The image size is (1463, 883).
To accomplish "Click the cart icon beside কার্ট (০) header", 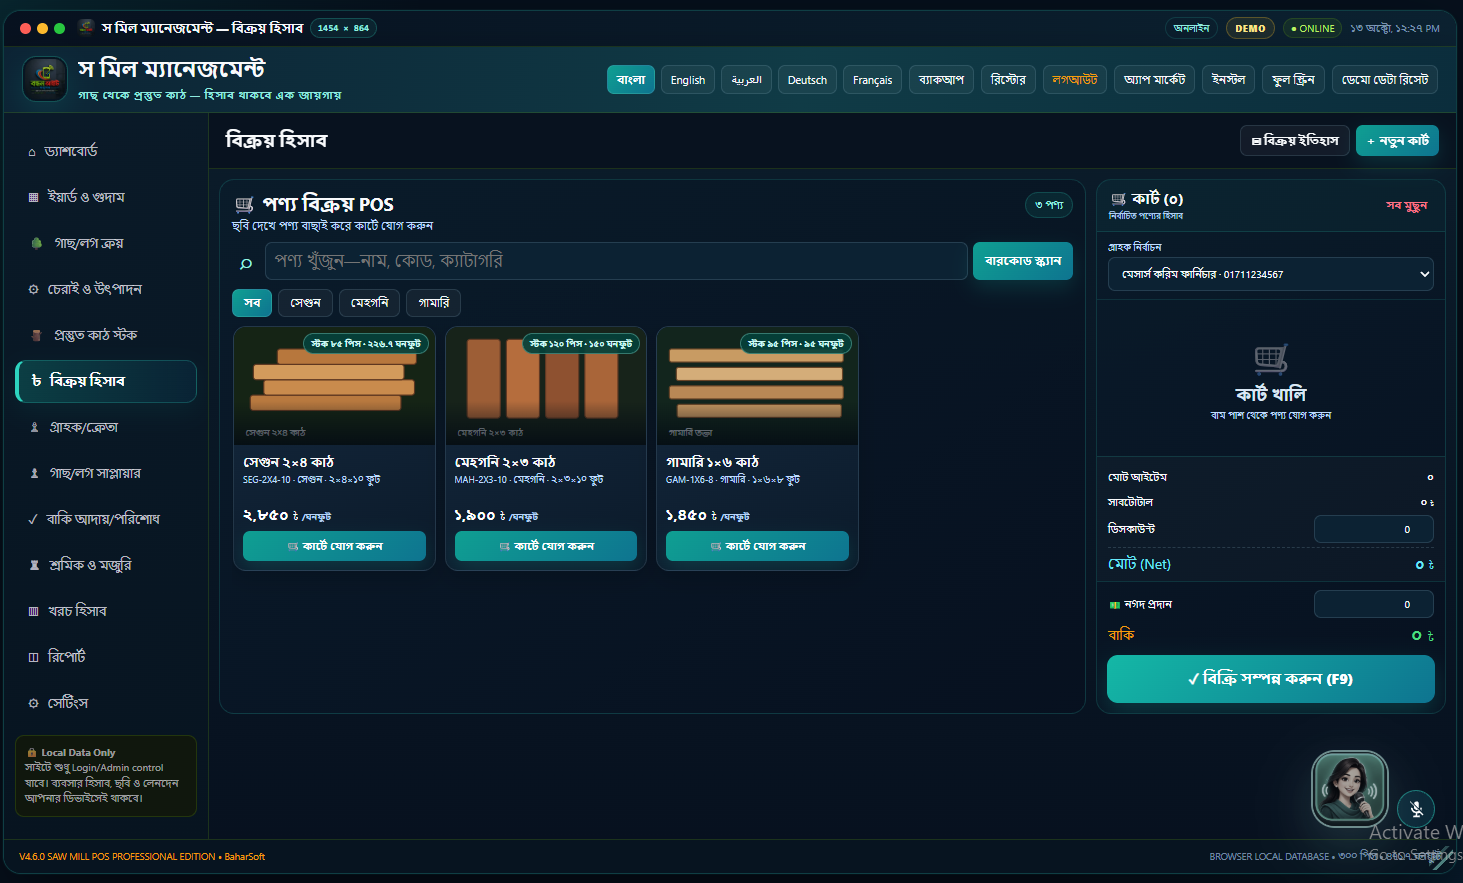I will pyautogui.click(x=1118, y=199).
